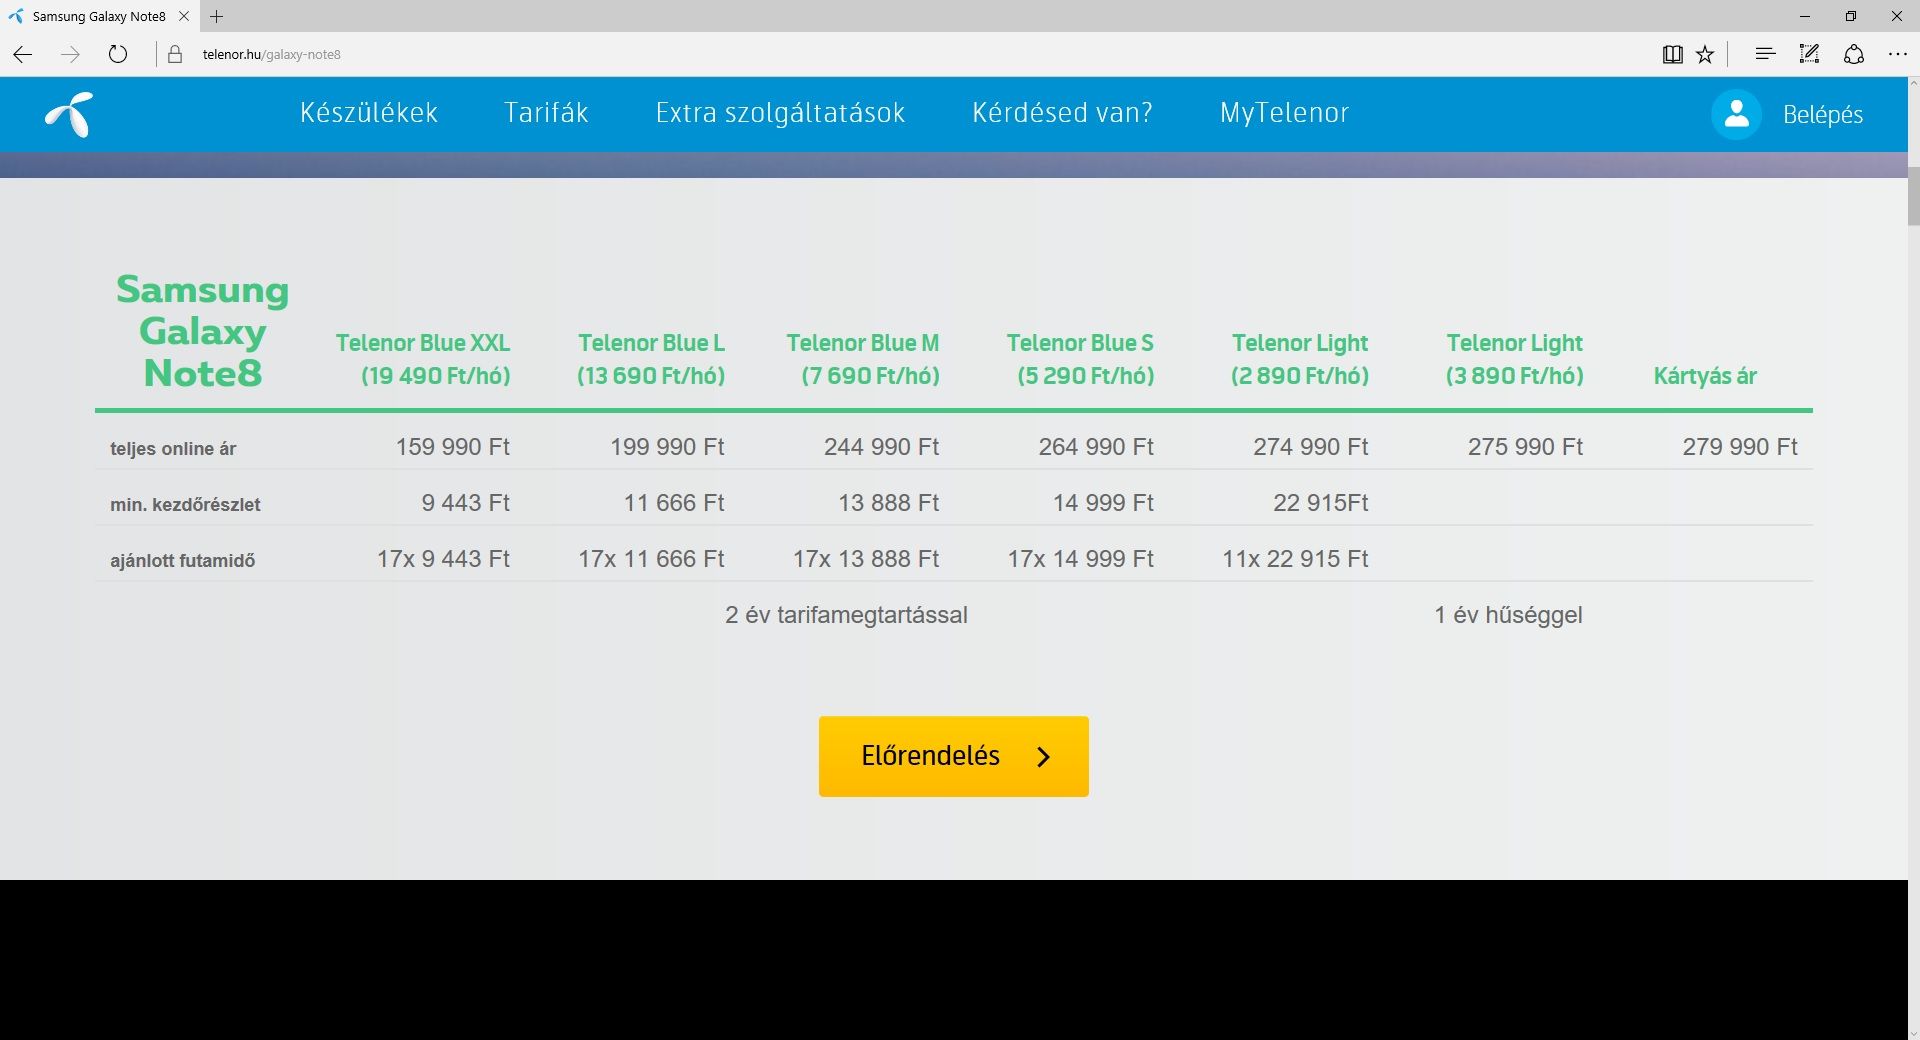Screen dimensions: 1920x1040
Task: Click the installment 17x 13 888 Ft
Action: tap(866, 559)
